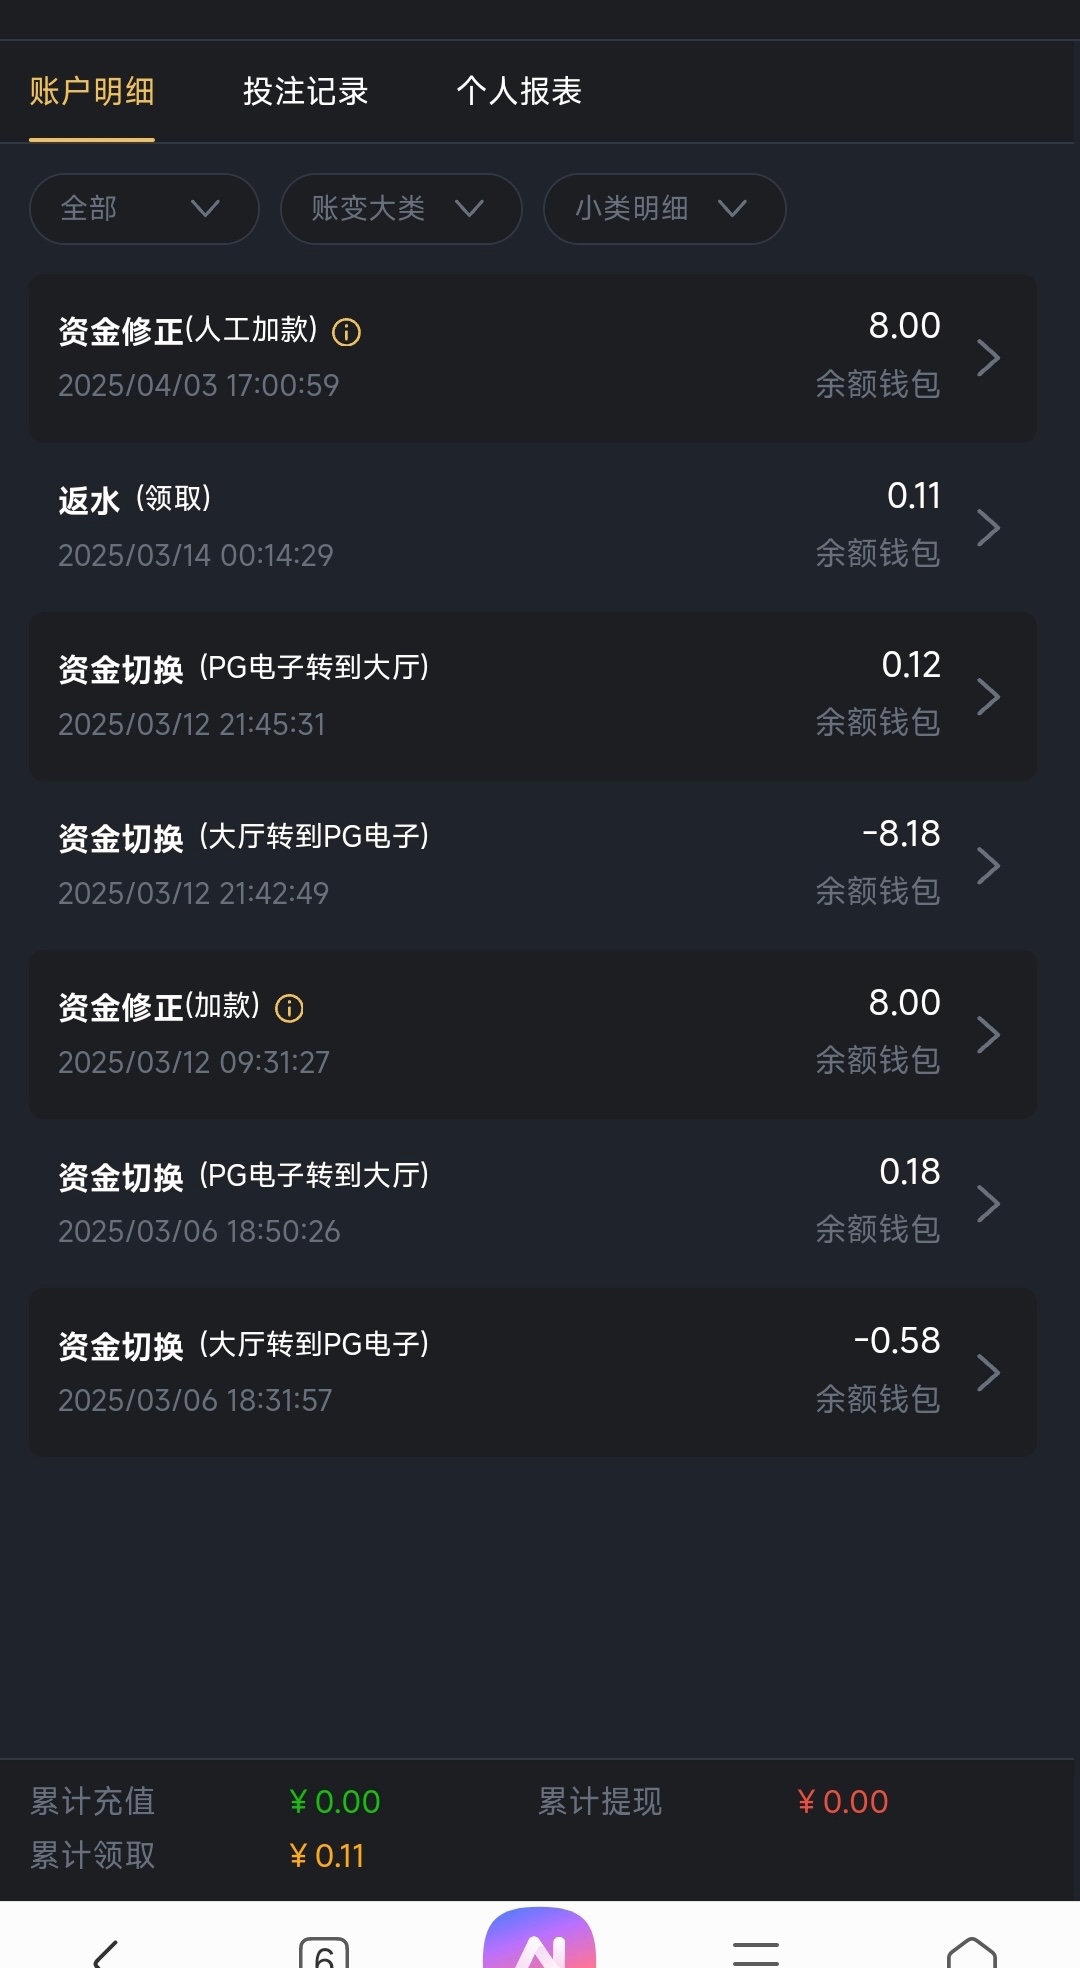Switch to the 投注记录 tab

305,92
